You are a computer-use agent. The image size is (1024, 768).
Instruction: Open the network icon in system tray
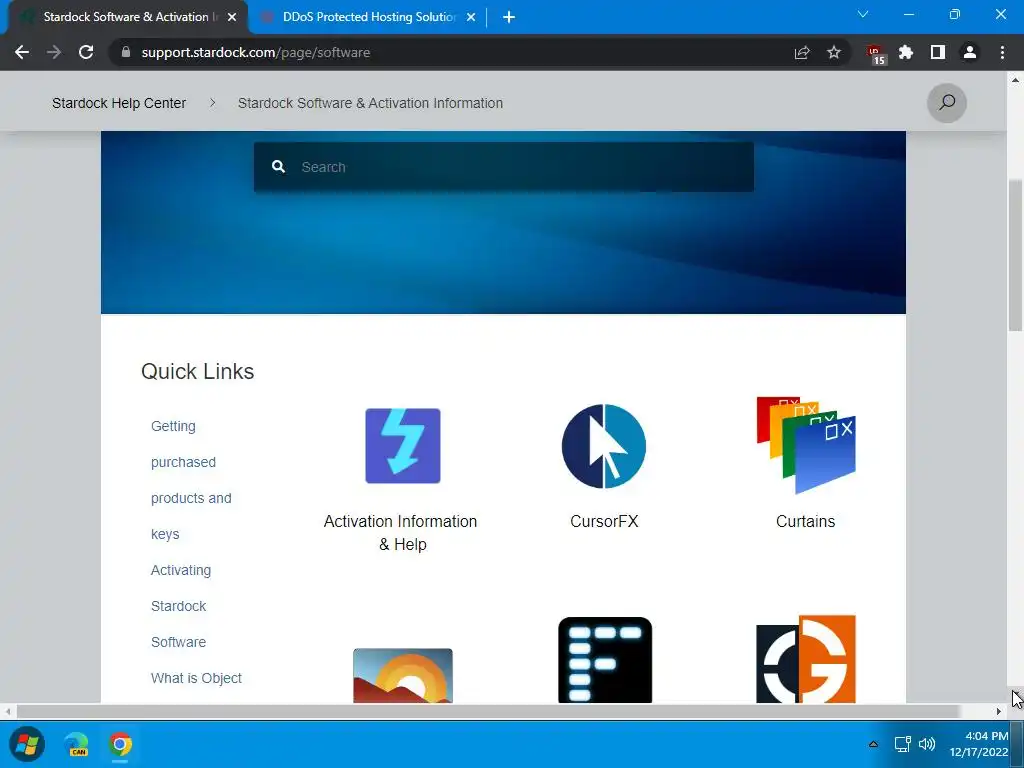[x=903, y=744]
